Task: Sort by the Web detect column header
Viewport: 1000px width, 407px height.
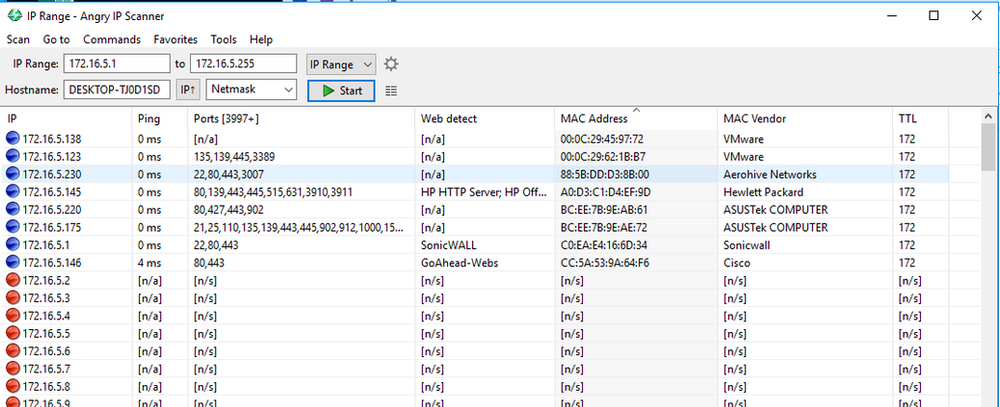Action: point(485,119)
